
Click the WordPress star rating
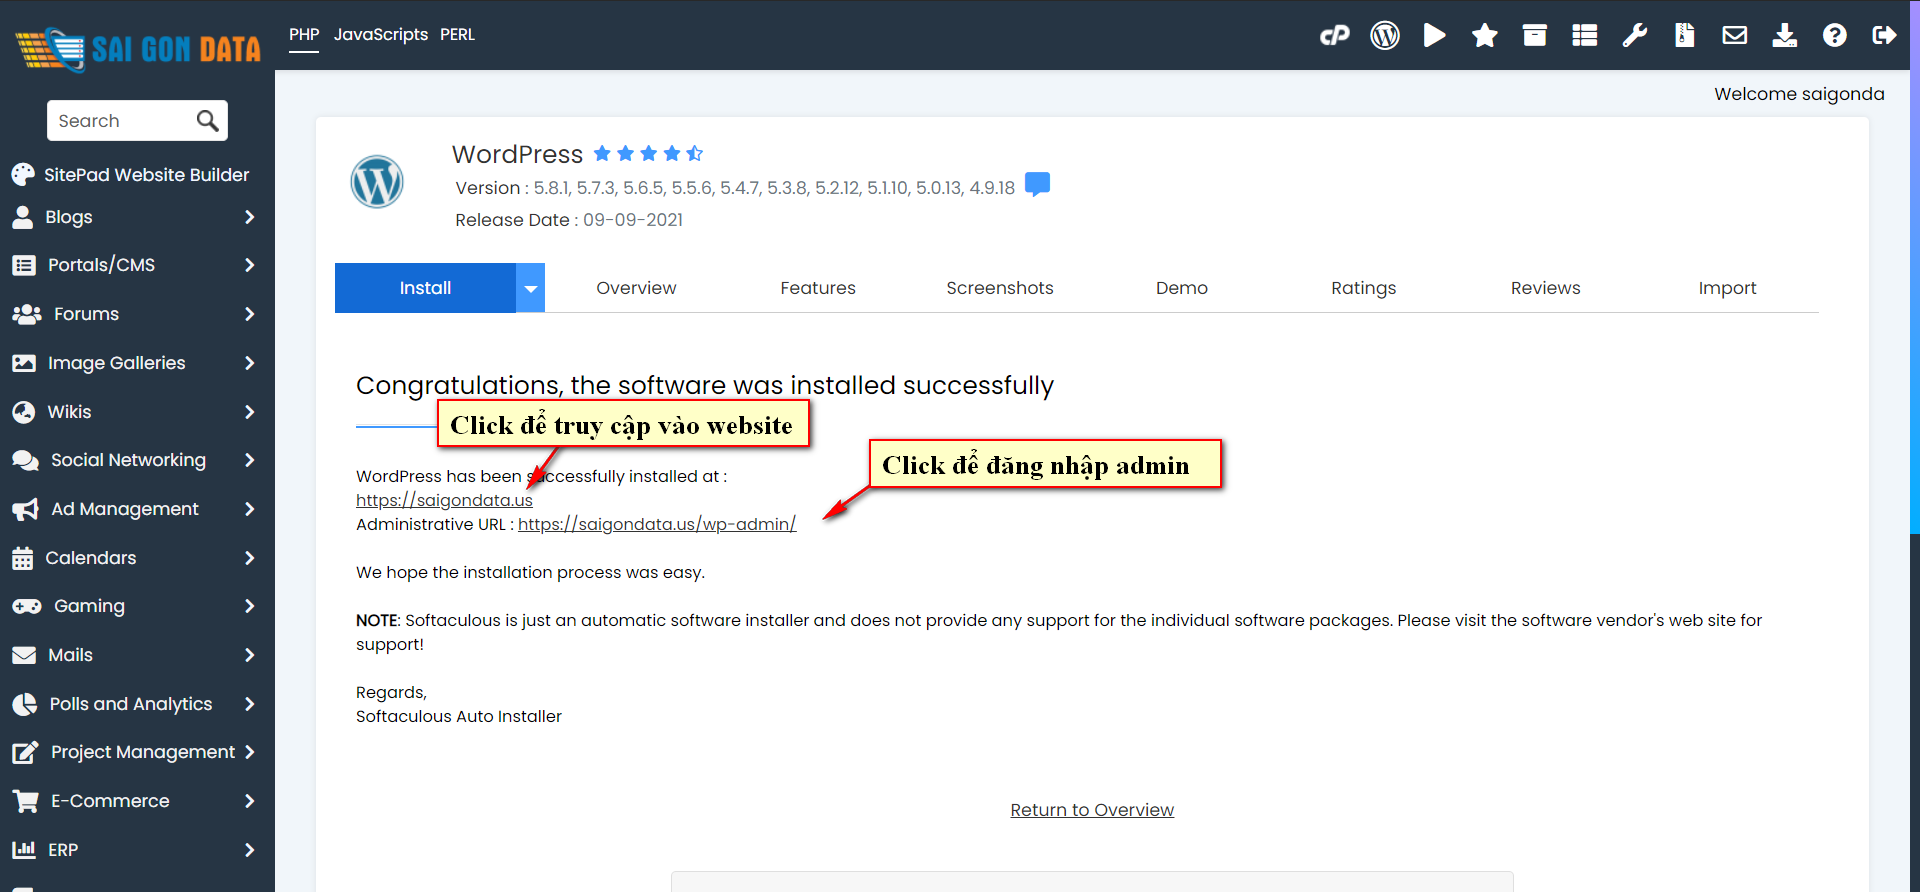click(x=648, y=154)
